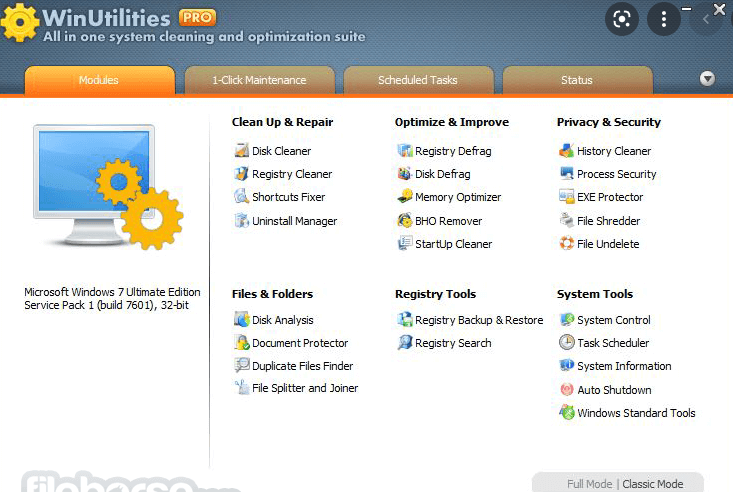Screen dimensions: 733x492
Task: Open File Shredder text link
Action: 608,221
